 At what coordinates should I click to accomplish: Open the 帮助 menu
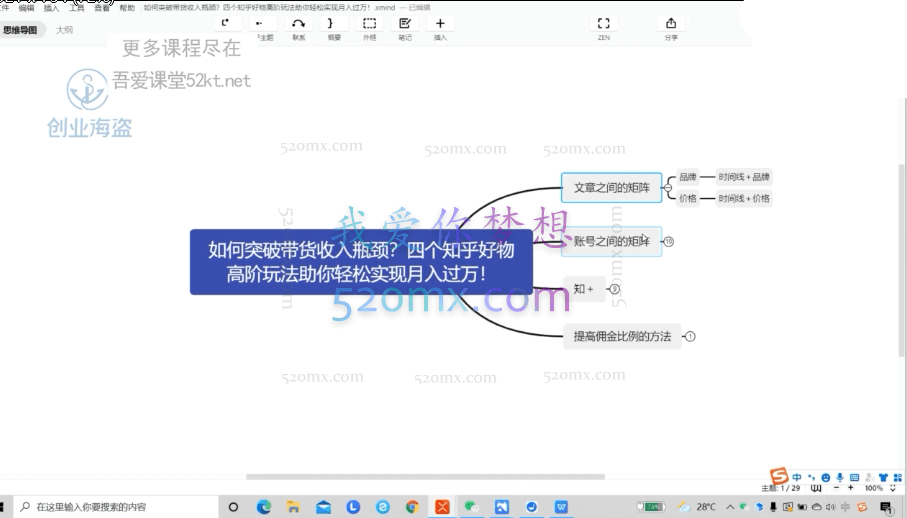click(x=127, y=8)
